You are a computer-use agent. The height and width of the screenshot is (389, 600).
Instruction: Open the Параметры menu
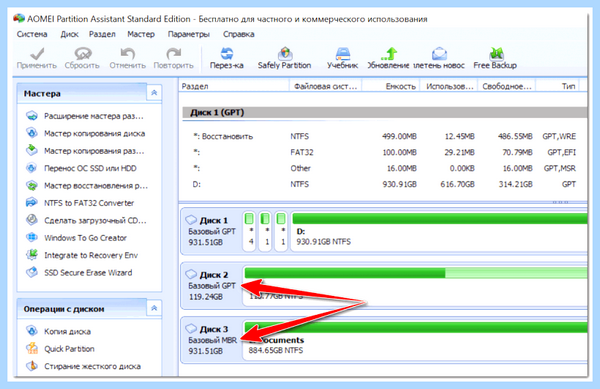point(189,34)
